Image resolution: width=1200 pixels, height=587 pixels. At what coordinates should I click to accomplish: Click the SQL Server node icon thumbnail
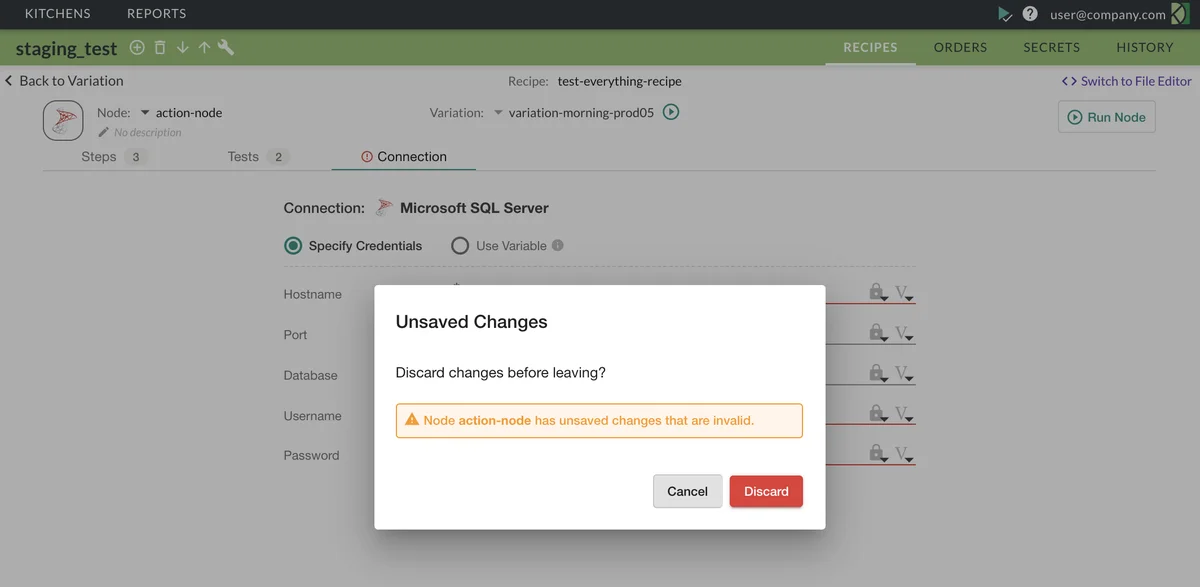coord(63,121)
